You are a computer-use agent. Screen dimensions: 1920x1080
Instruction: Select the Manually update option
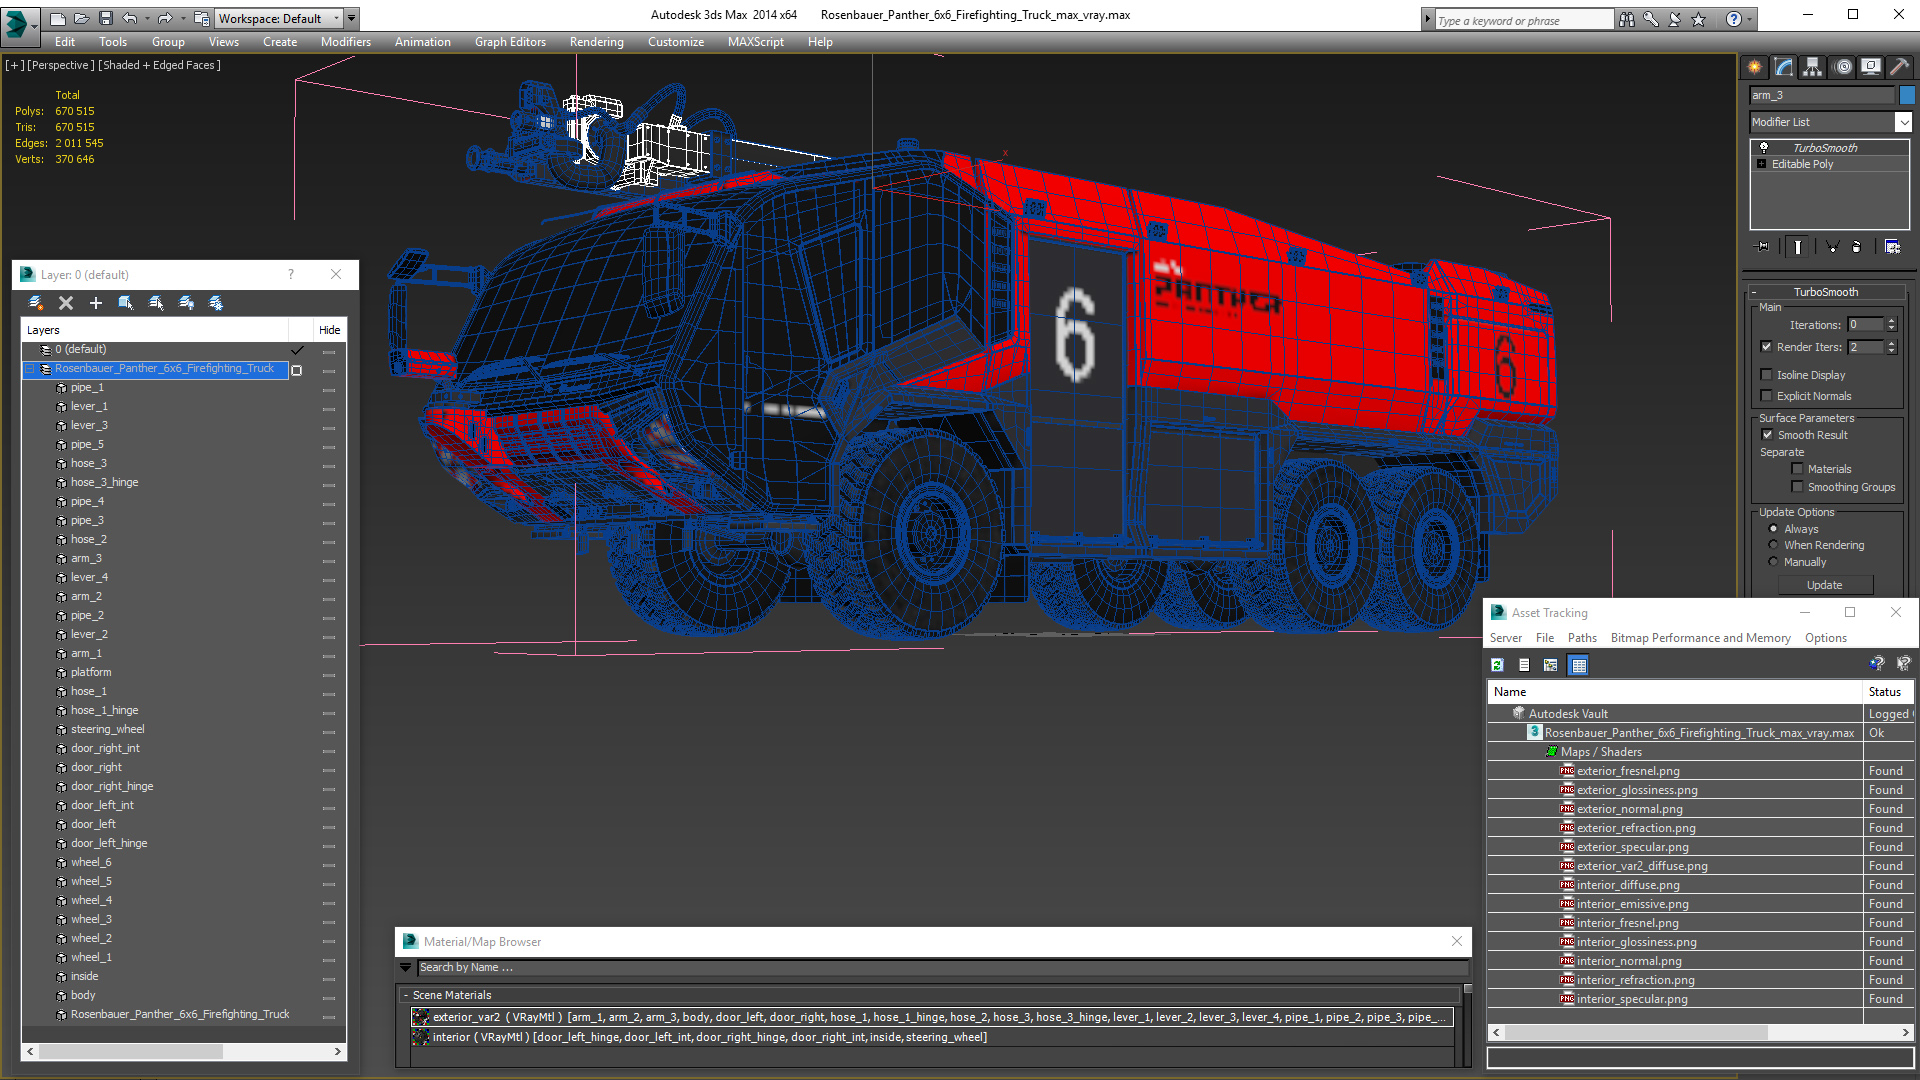pyautogui.click(x=1774, y=562)
